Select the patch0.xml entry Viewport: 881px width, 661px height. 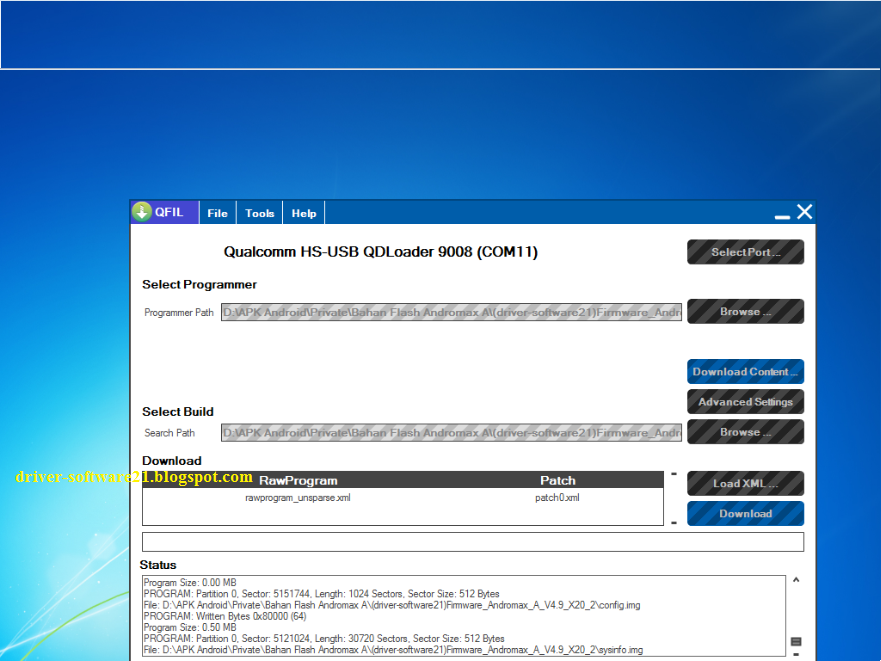(550, 497)
